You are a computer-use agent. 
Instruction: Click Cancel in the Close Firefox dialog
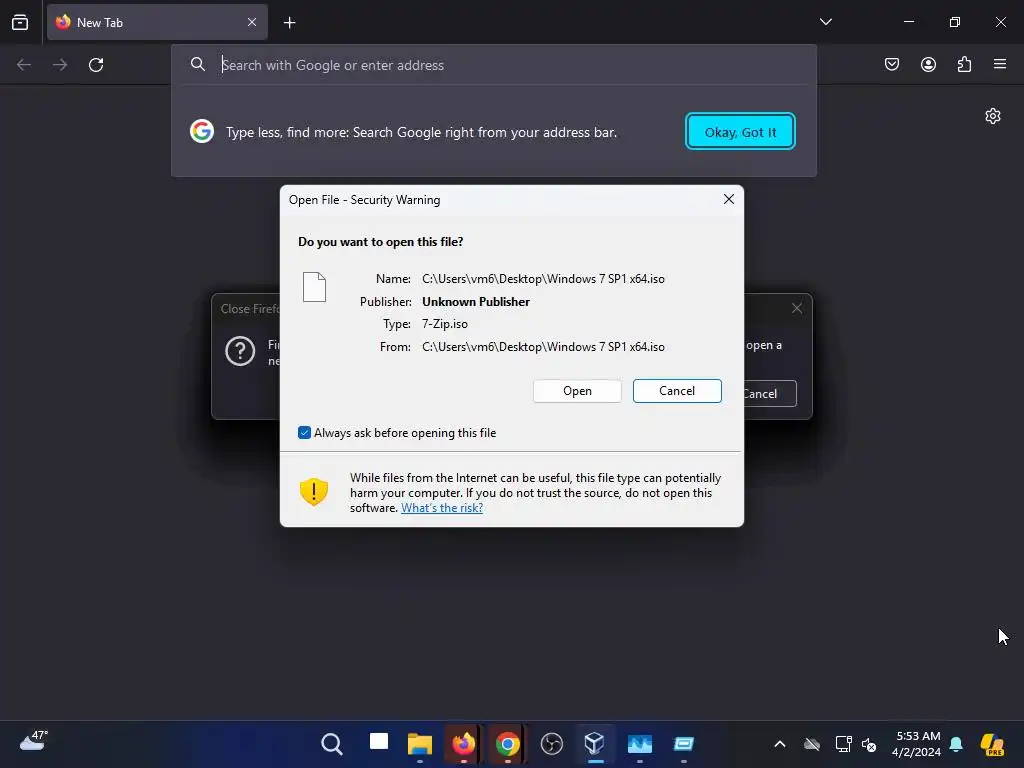(771, 394)
